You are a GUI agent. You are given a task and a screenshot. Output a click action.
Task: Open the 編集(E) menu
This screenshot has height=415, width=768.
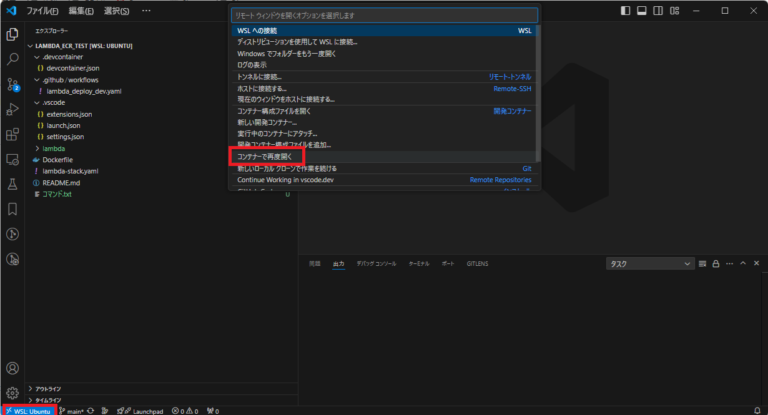[x=81, y=11]
